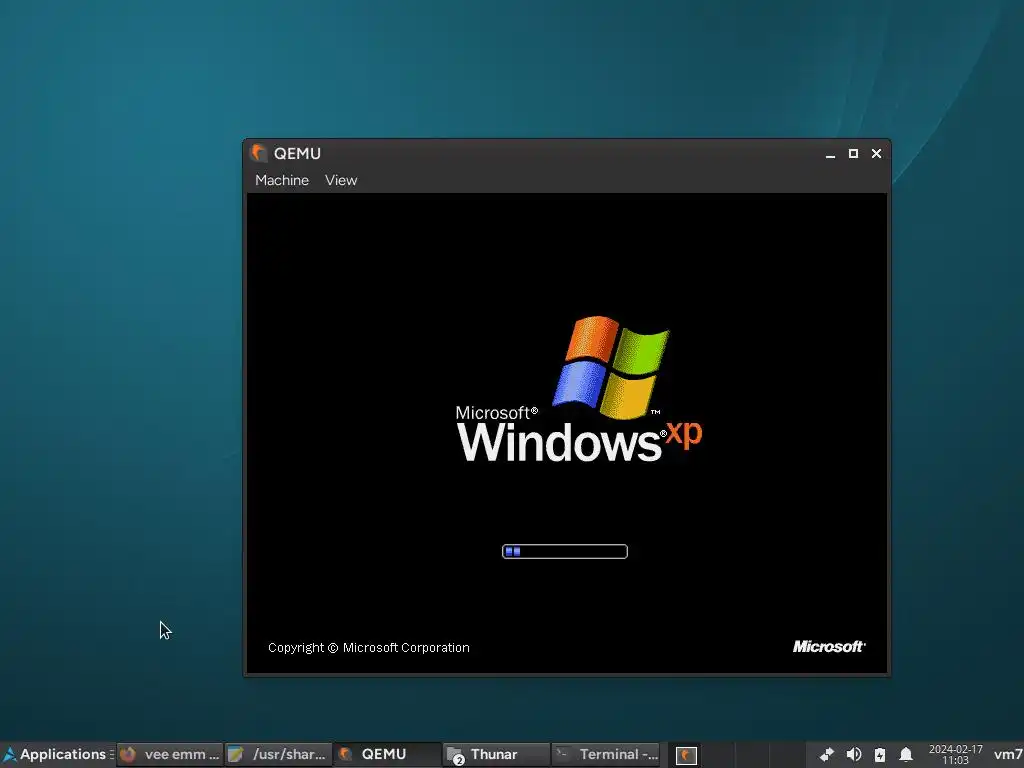Click the Terminal prompt icon on taskbar
This screenshot has width=1024, height=768.
click(562, 754)
